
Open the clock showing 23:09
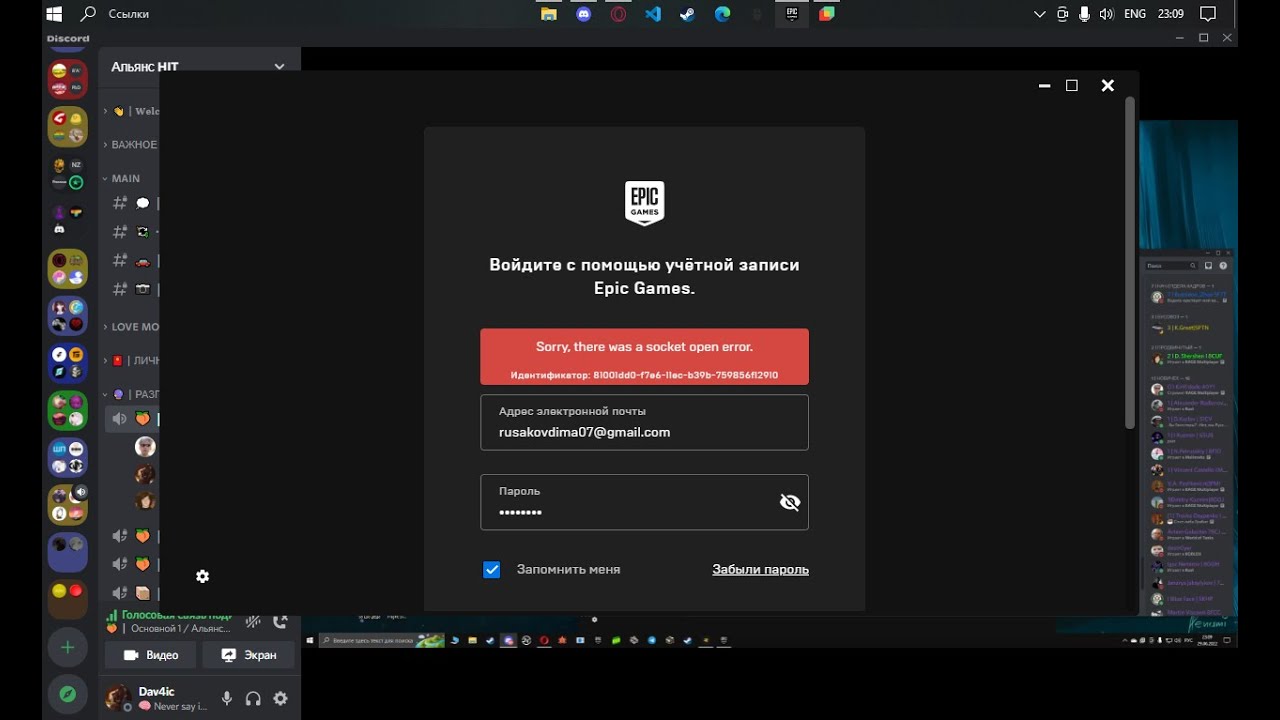click(1171, 14)
